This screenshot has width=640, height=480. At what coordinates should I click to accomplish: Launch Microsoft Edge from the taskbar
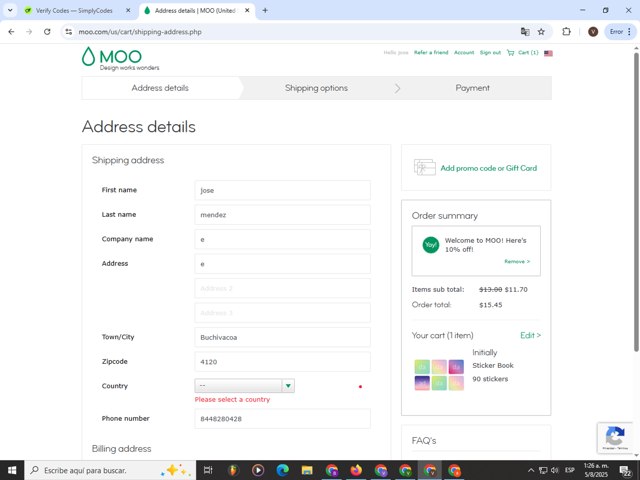point(282,470)
